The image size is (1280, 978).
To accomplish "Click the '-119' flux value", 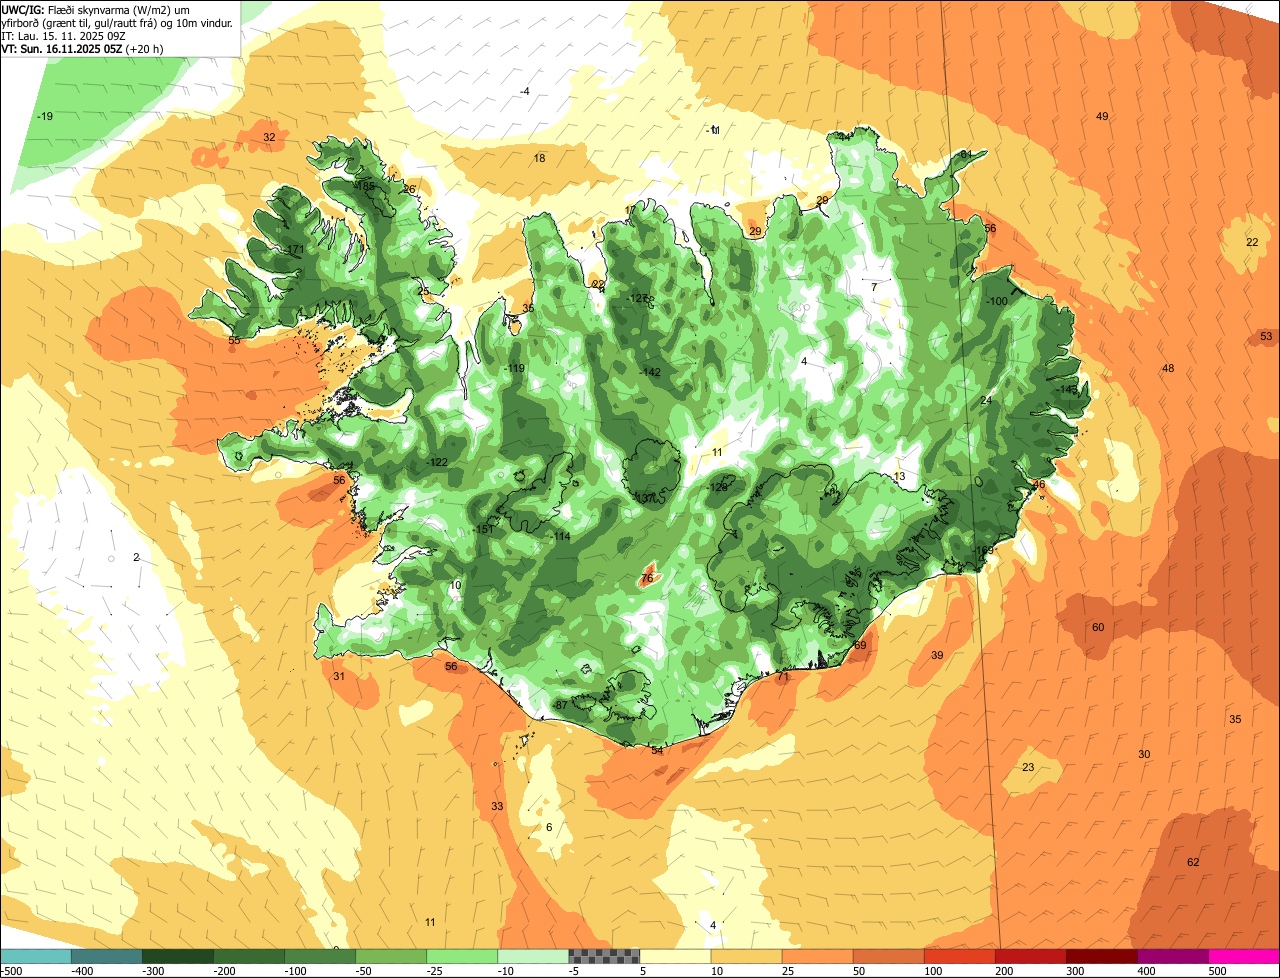I will click(x=515, y=369).
